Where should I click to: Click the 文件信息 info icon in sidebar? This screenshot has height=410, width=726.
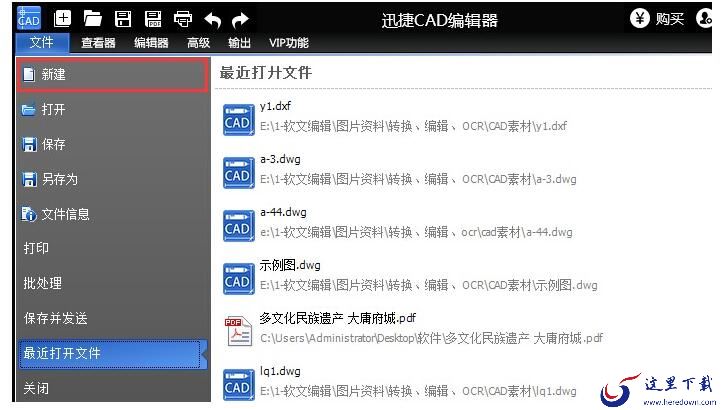pos(29,214)
